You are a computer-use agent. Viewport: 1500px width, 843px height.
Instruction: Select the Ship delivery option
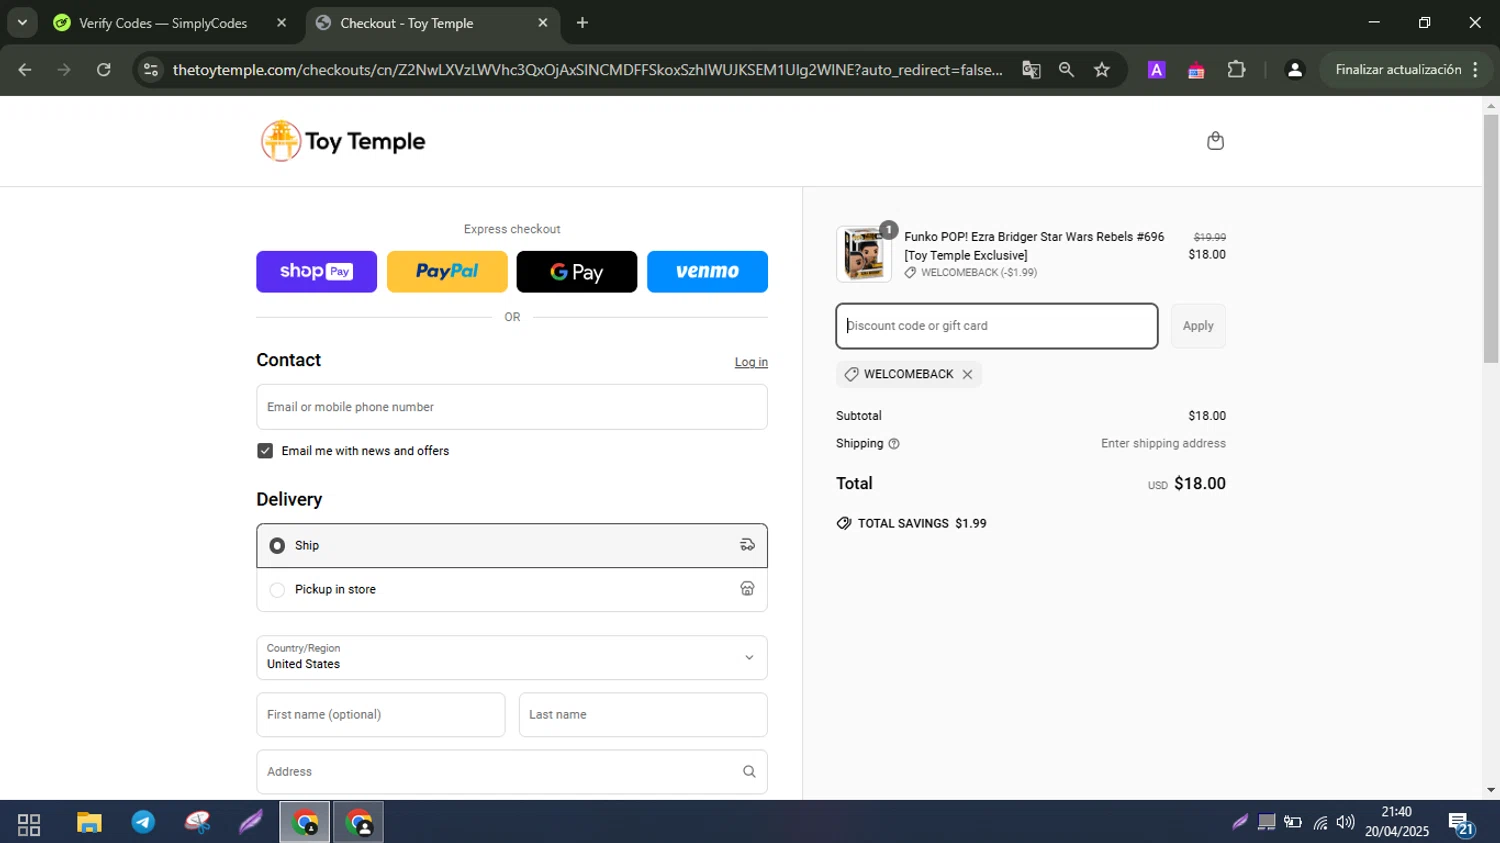(x=512, y=546)
